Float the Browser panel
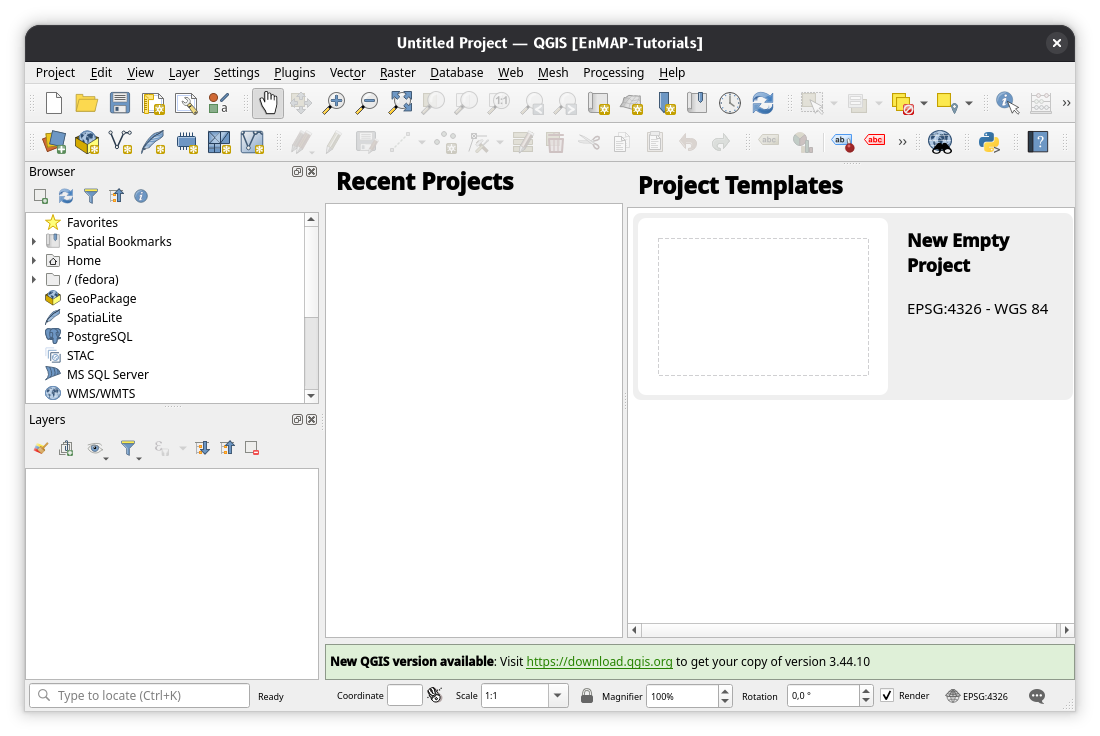 pyautogui.click(x=297, y=172)
